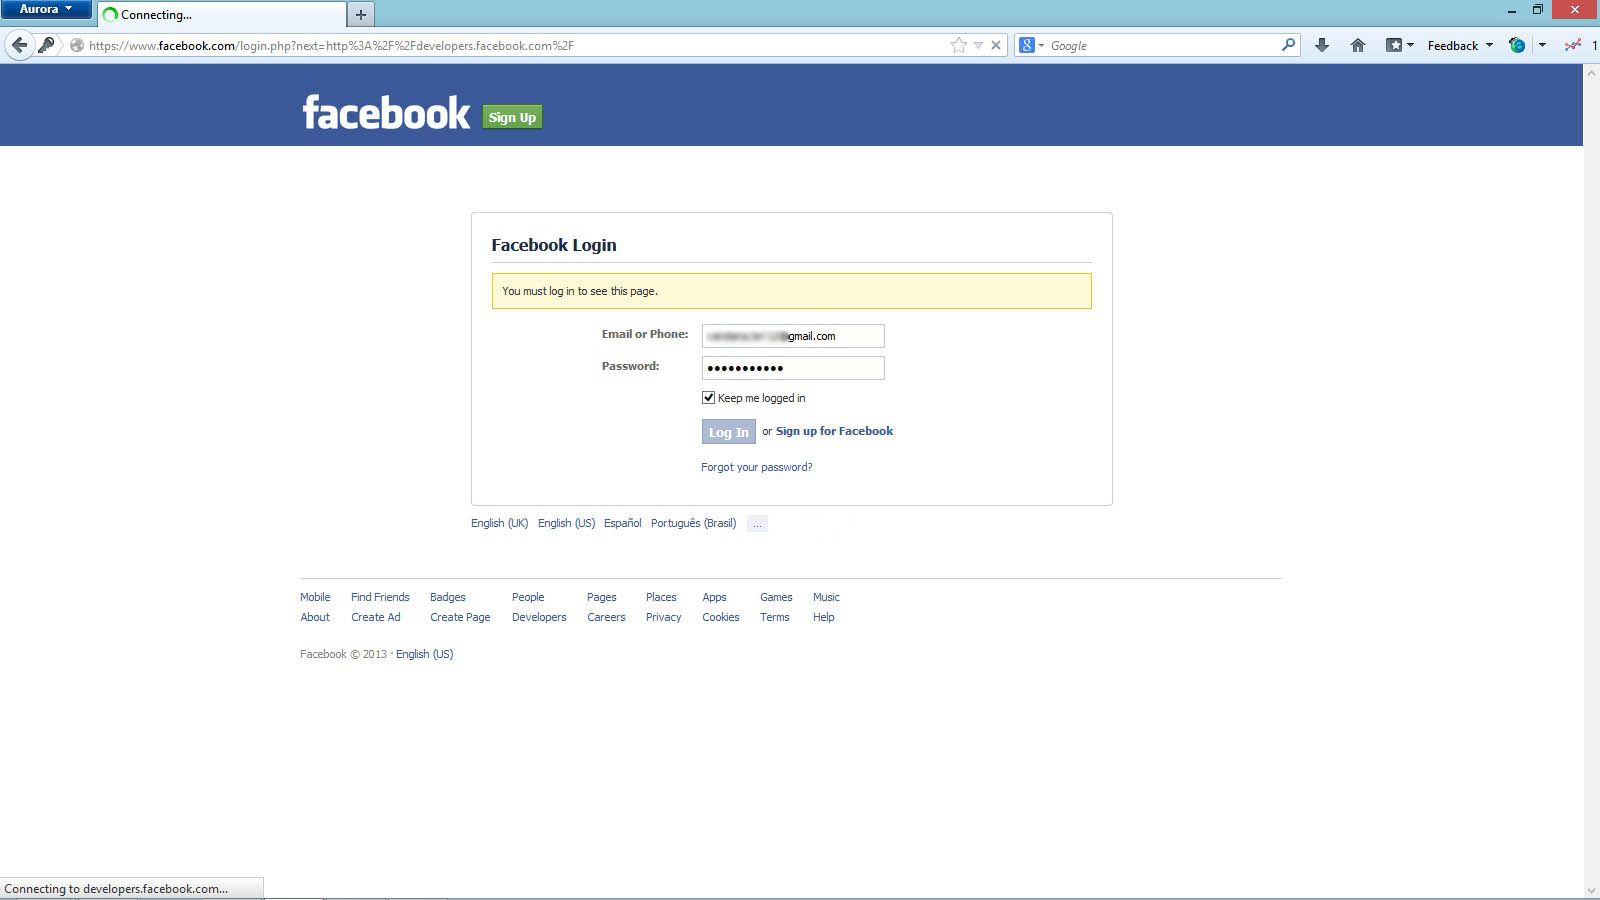Click the scrollbar up arrow
This screenshot has height=900, width=1600.
[1591, 73]
